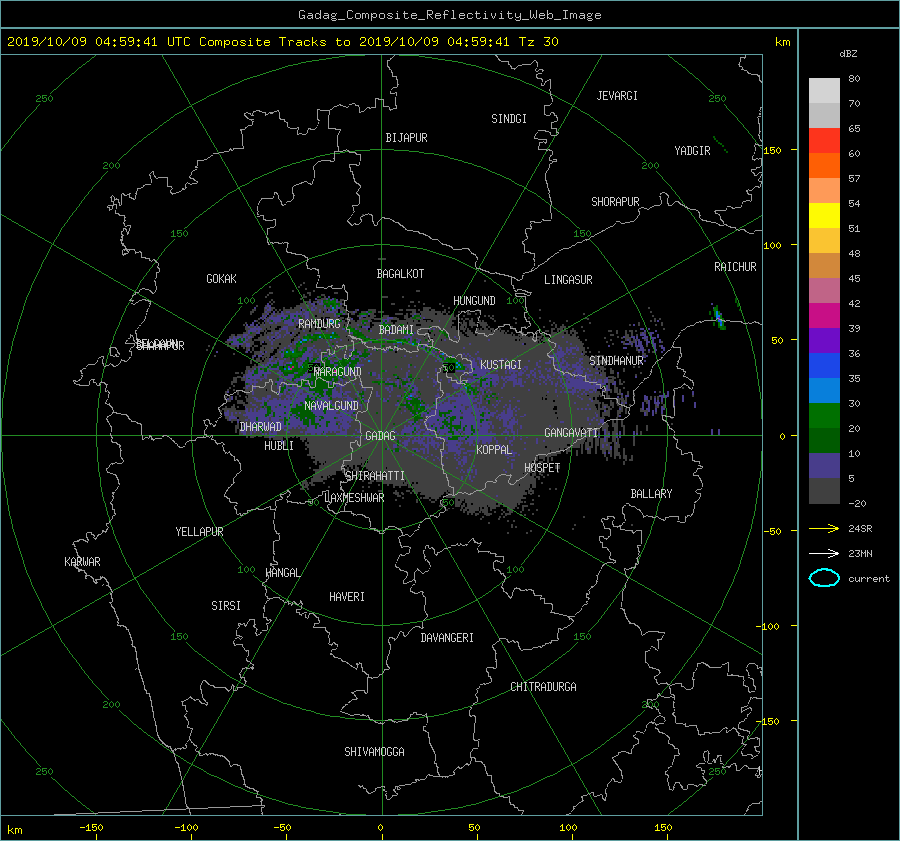The image size is (900, 841).
Task: Click the yellow 24SR track arrow in legend
Action: 824,528
